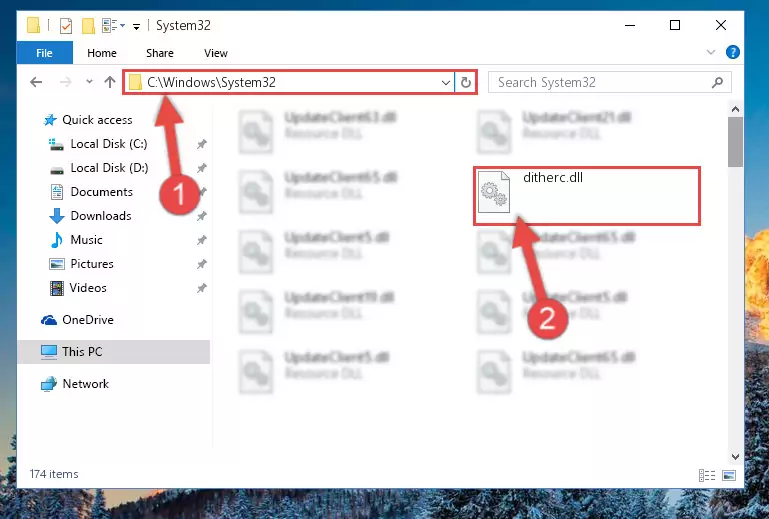Open Pictures in the sidebar
This screenshot has height=519, width=769.
click(81, 264)
